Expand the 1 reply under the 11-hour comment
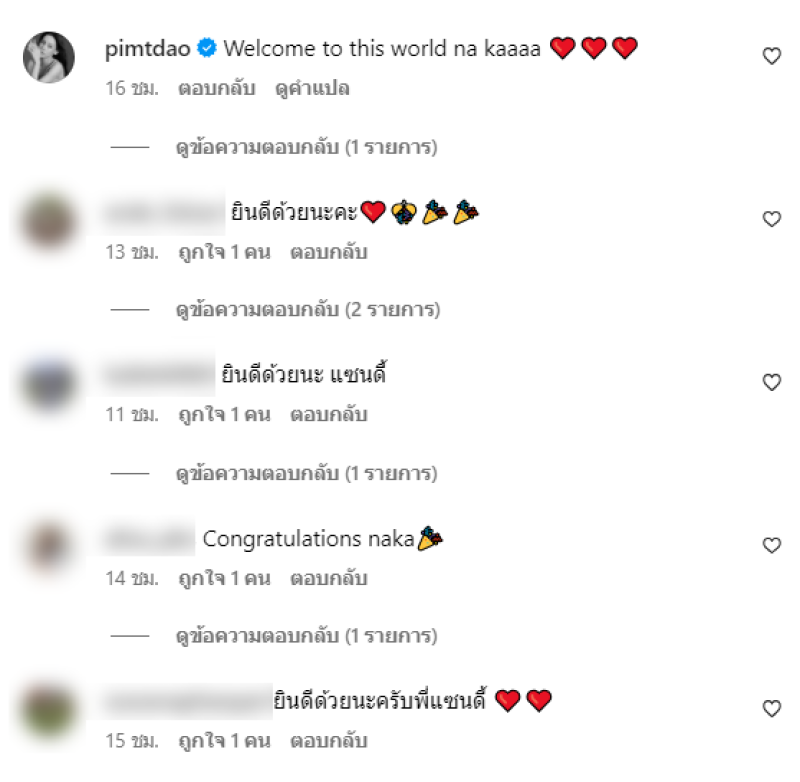 [x=306, y=473]
